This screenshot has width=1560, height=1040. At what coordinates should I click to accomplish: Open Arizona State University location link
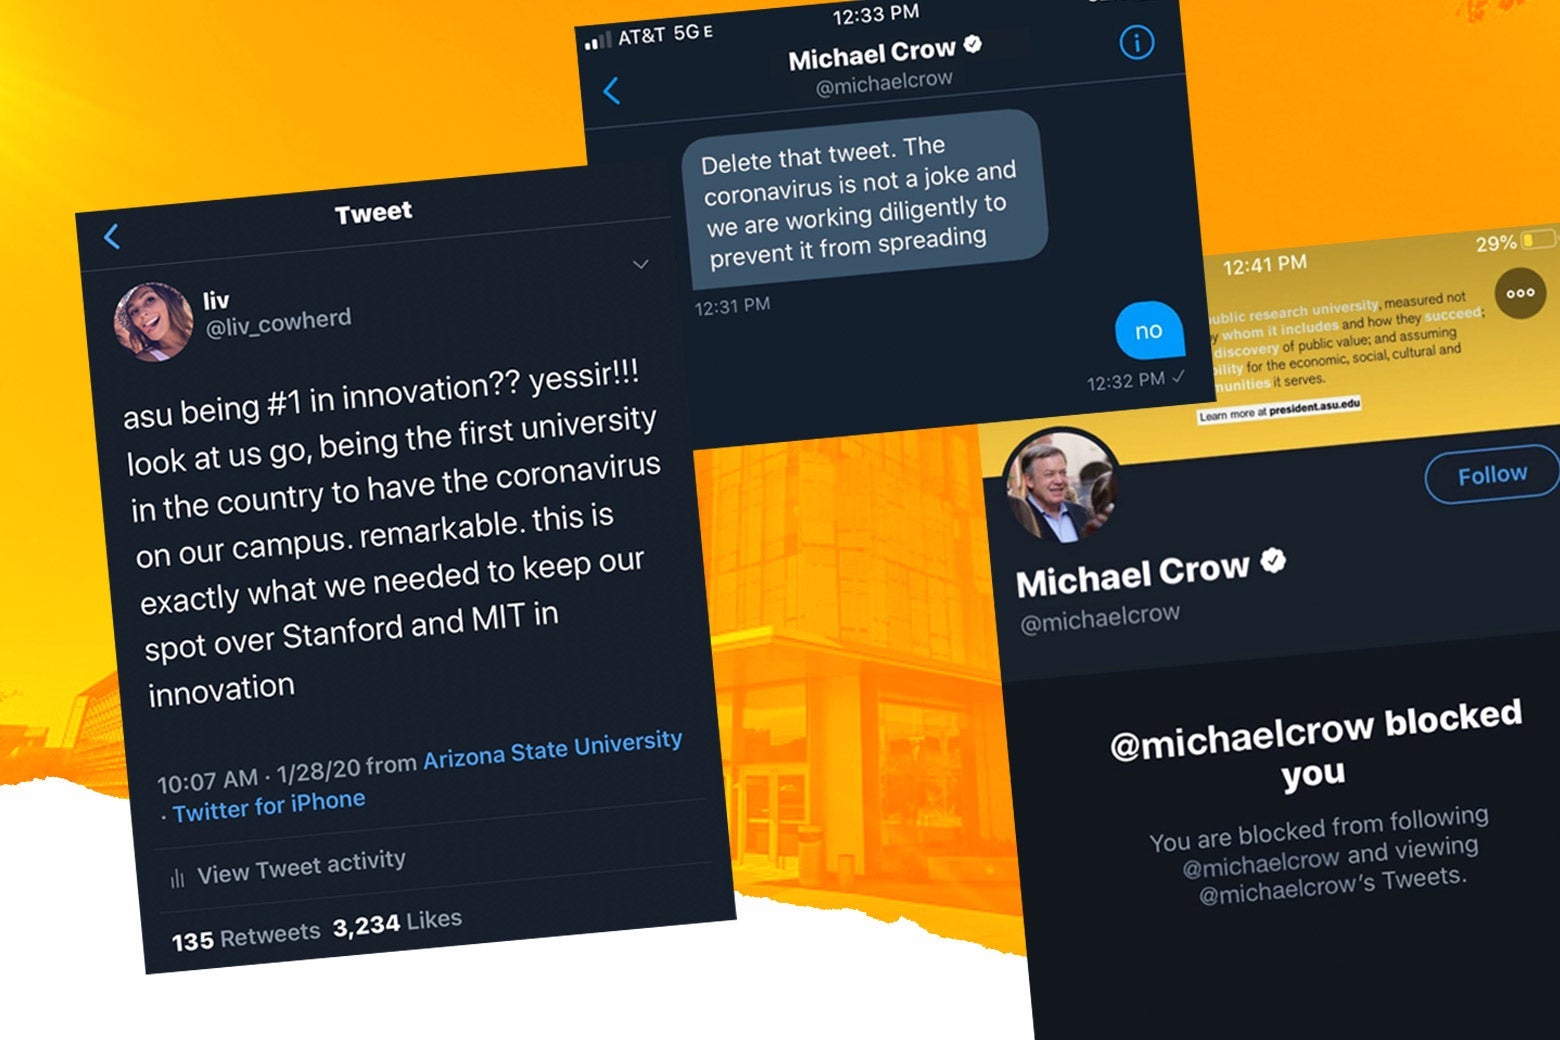(x=553, y=749)
